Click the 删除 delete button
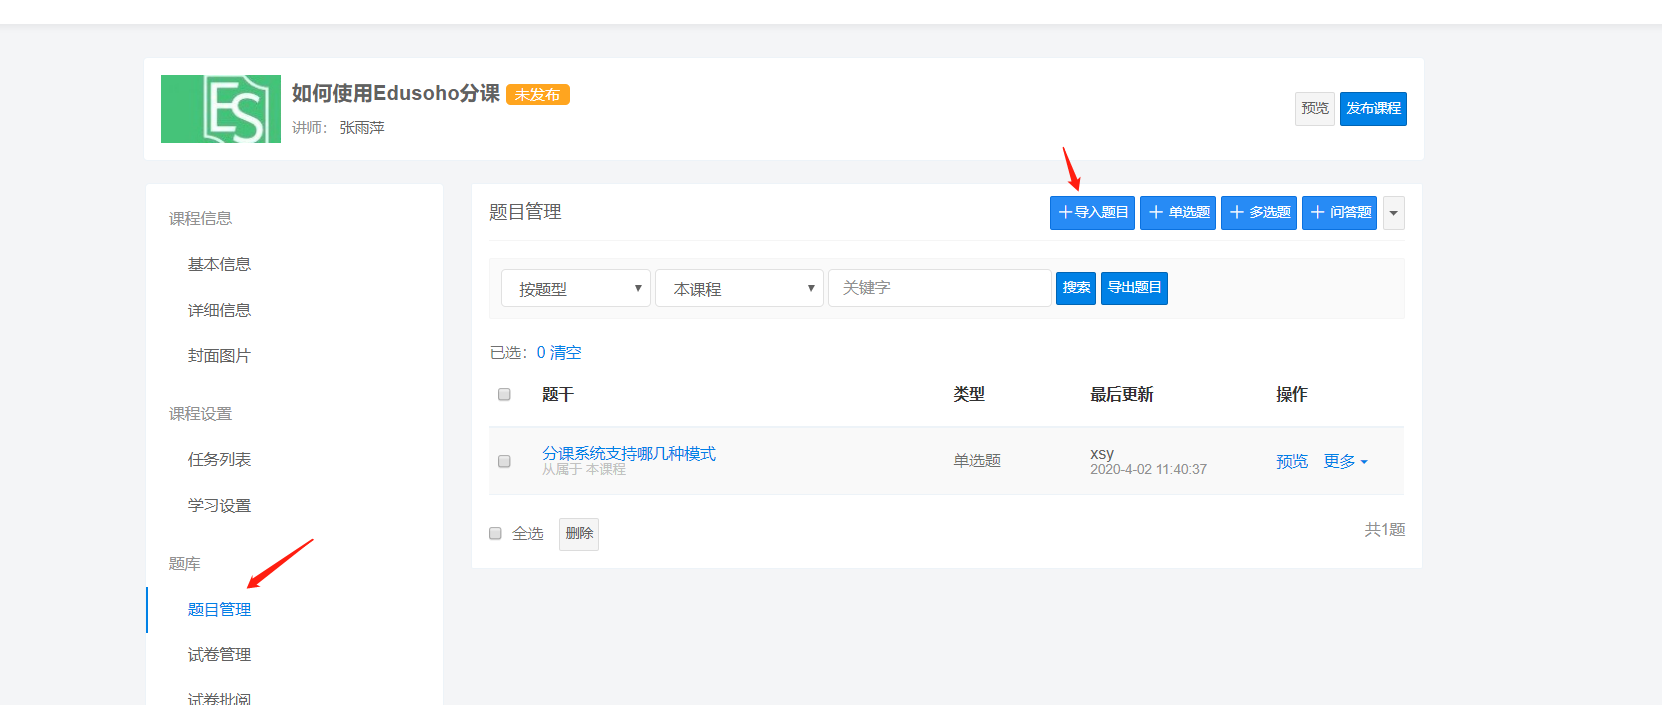This screenshot has height=705, width=1662. tap(579, 534)
